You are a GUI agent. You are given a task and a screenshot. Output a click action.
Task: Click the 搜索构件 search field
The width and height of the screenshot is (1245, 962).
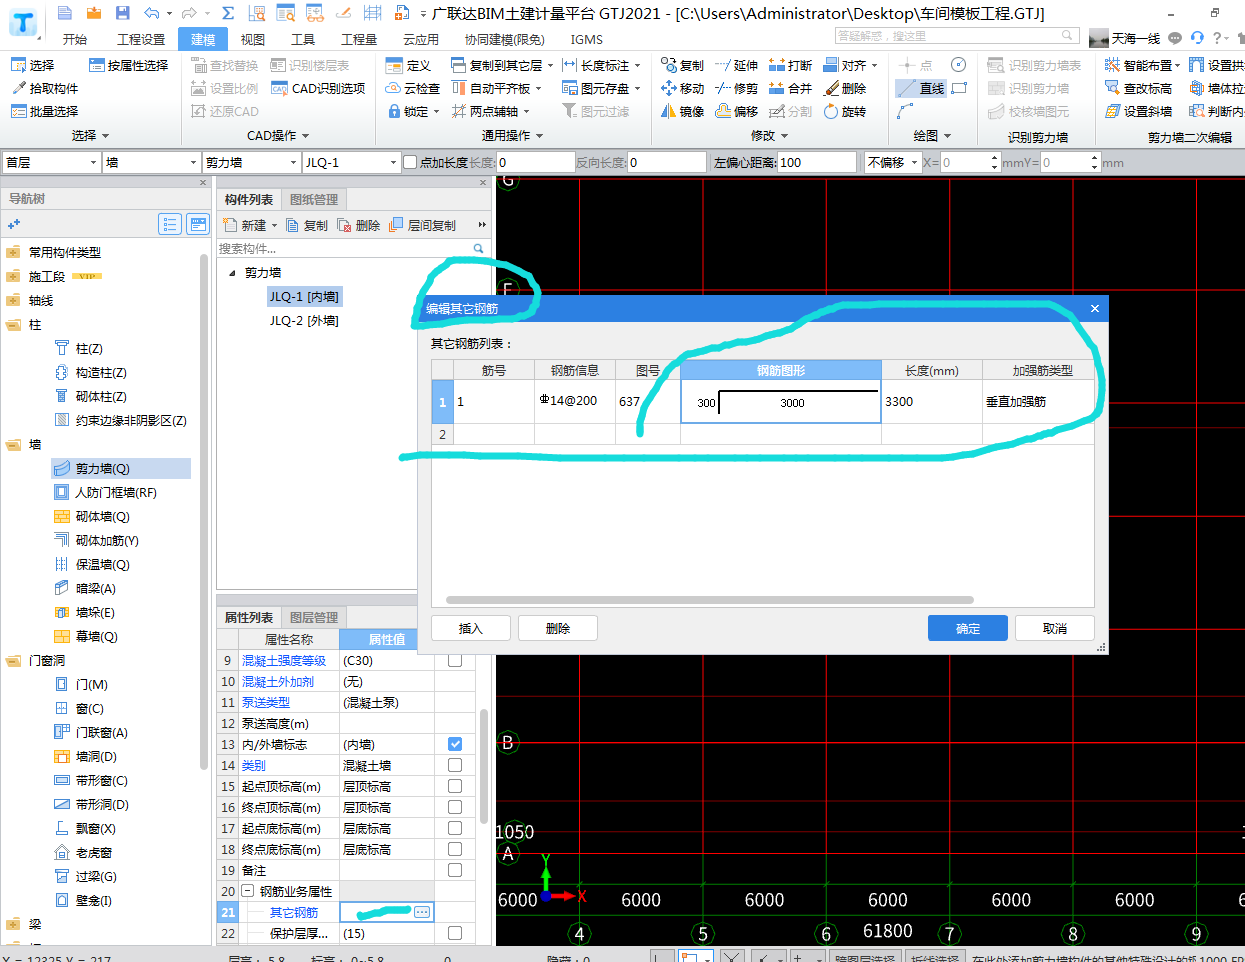tap(344, 248)
